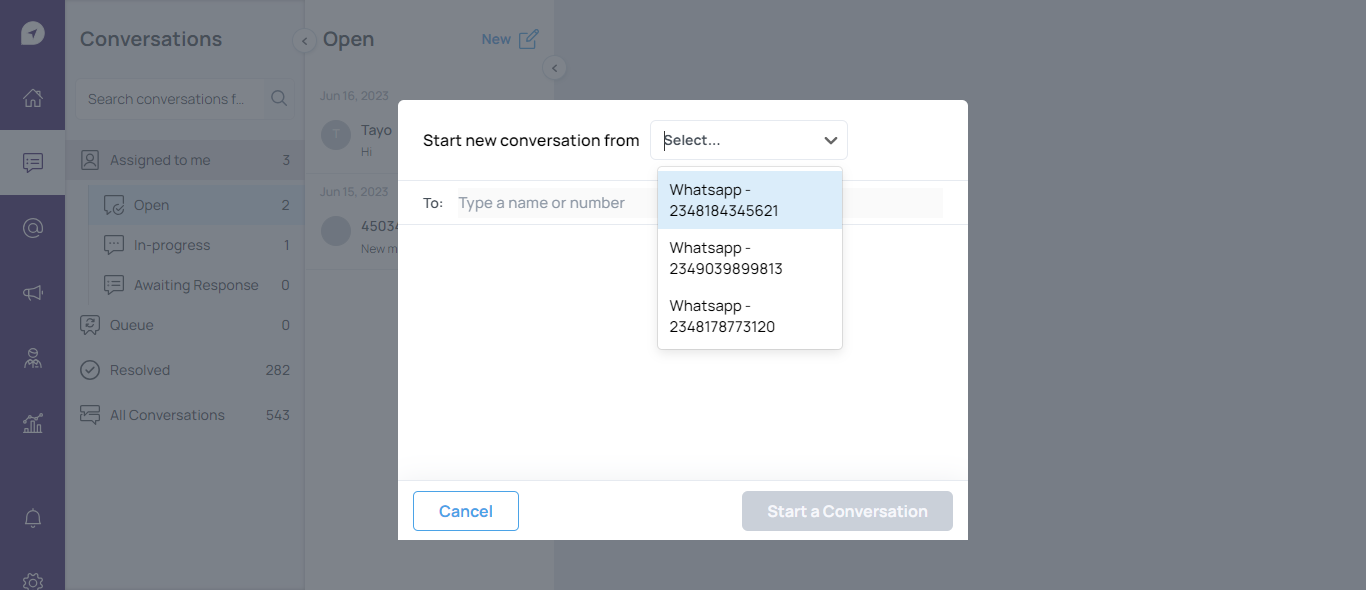The width and height of the screenshot is (1366, 590).
Task: Select Whatsapp - 2348178773120 option
Action: [x=749, y=316]
